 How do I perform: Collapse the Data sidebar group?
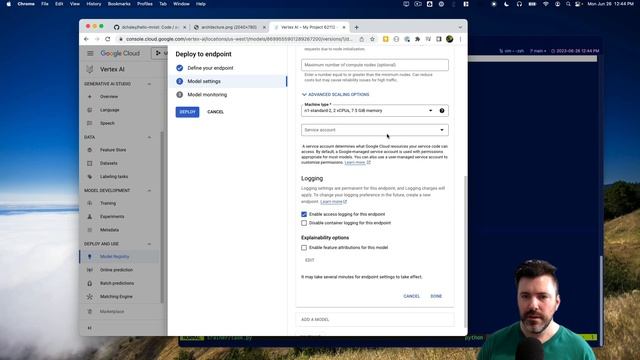coord(149,138)
